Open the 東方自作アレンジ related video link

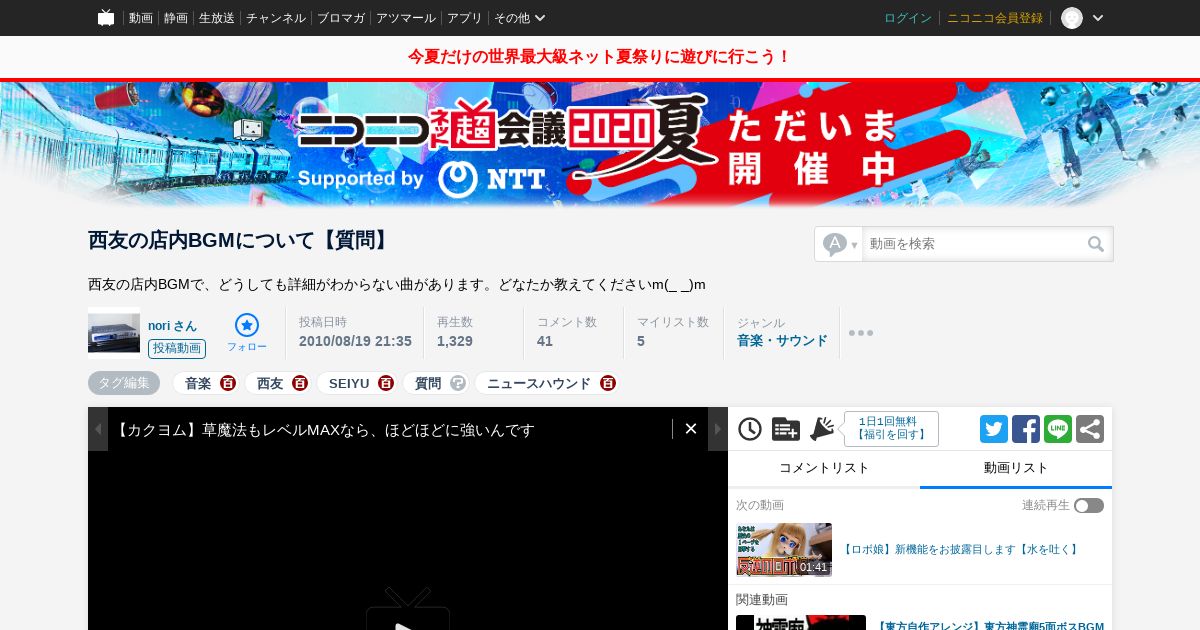989,626
